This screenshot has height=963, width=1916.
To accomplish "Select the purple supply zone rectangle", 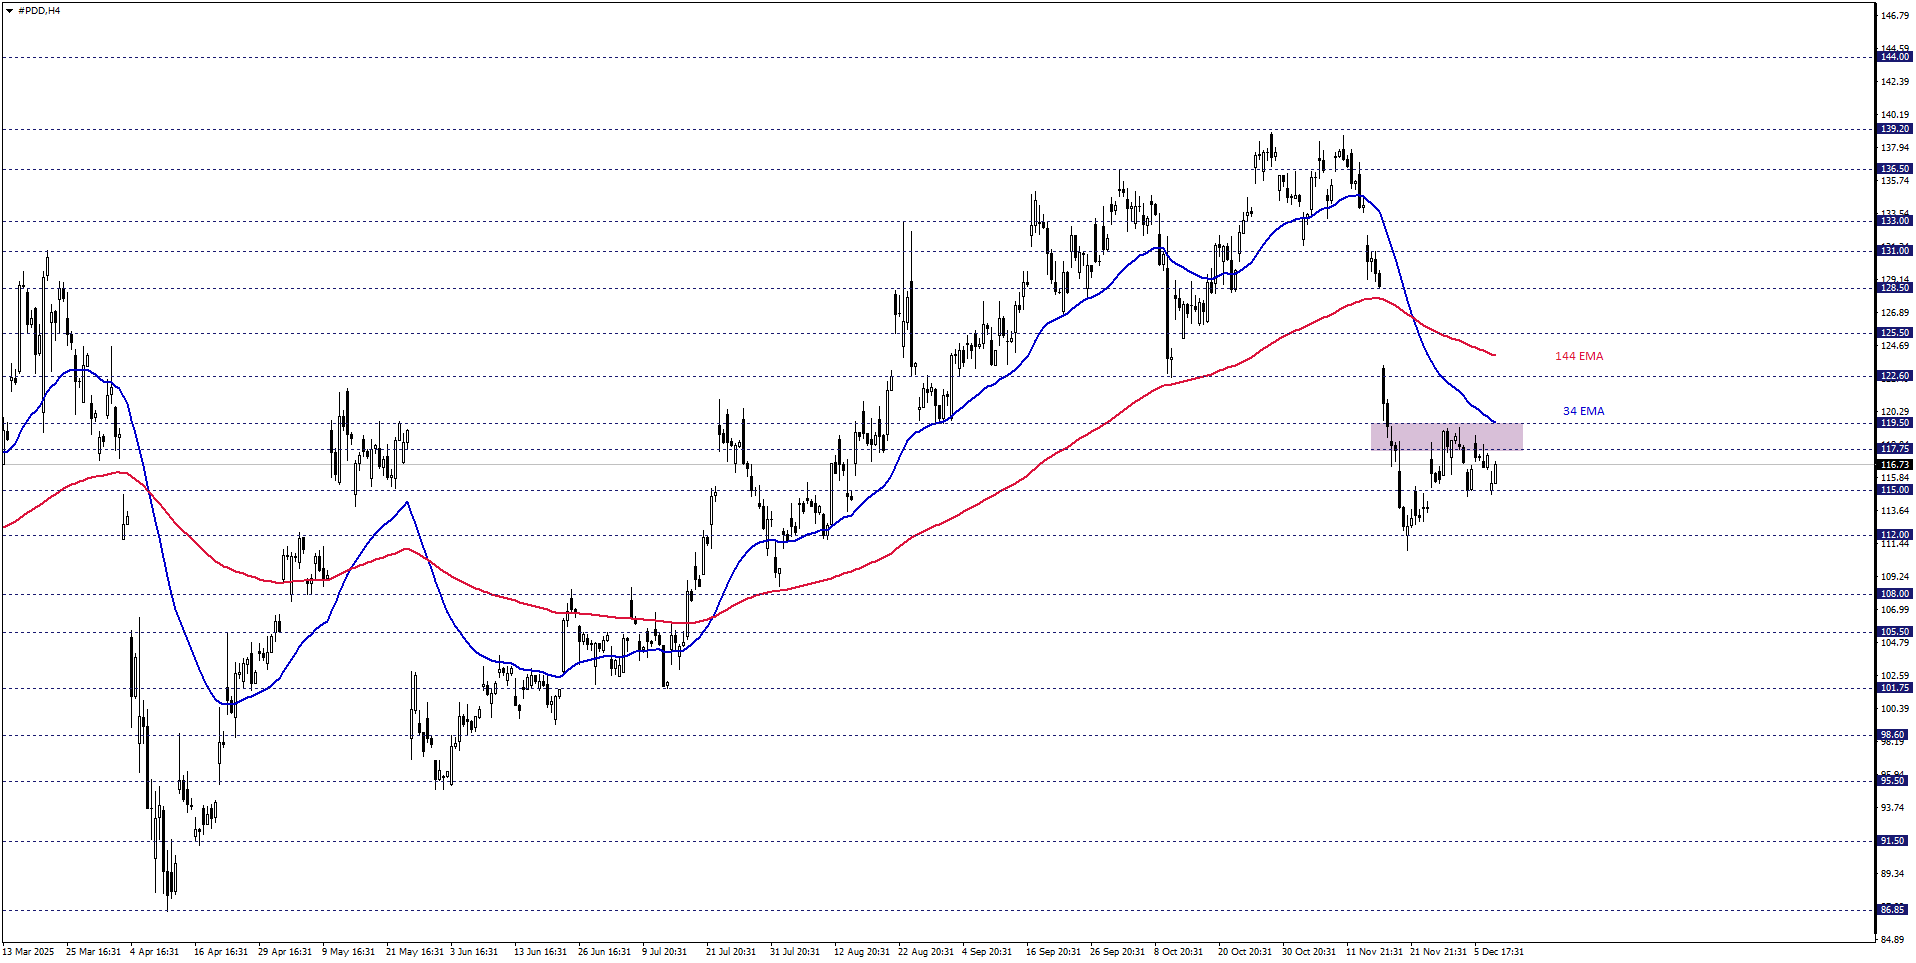I will click(x=1446, y=436).
